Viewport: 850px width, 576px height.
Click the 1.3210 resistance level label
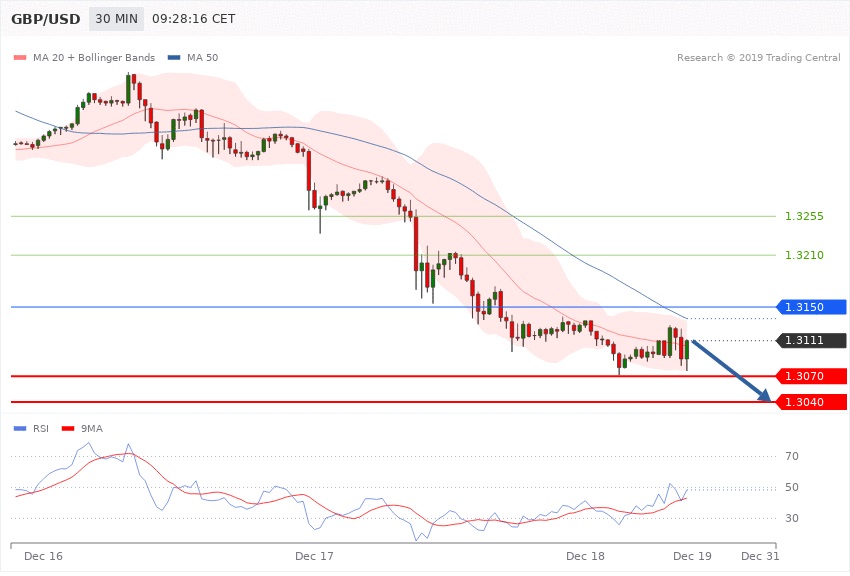click(804, 255)
